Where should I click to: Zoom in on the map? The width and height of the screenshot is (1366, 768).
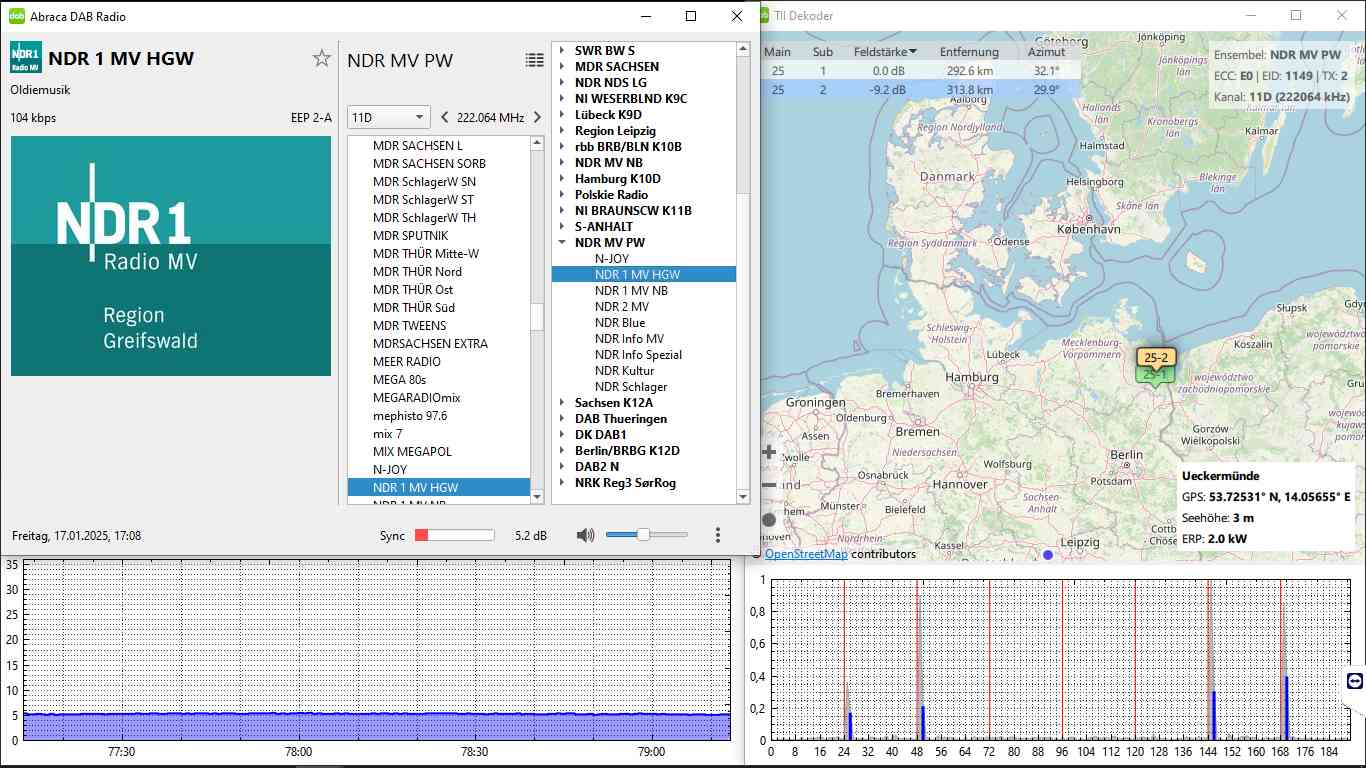pos(769,452)
